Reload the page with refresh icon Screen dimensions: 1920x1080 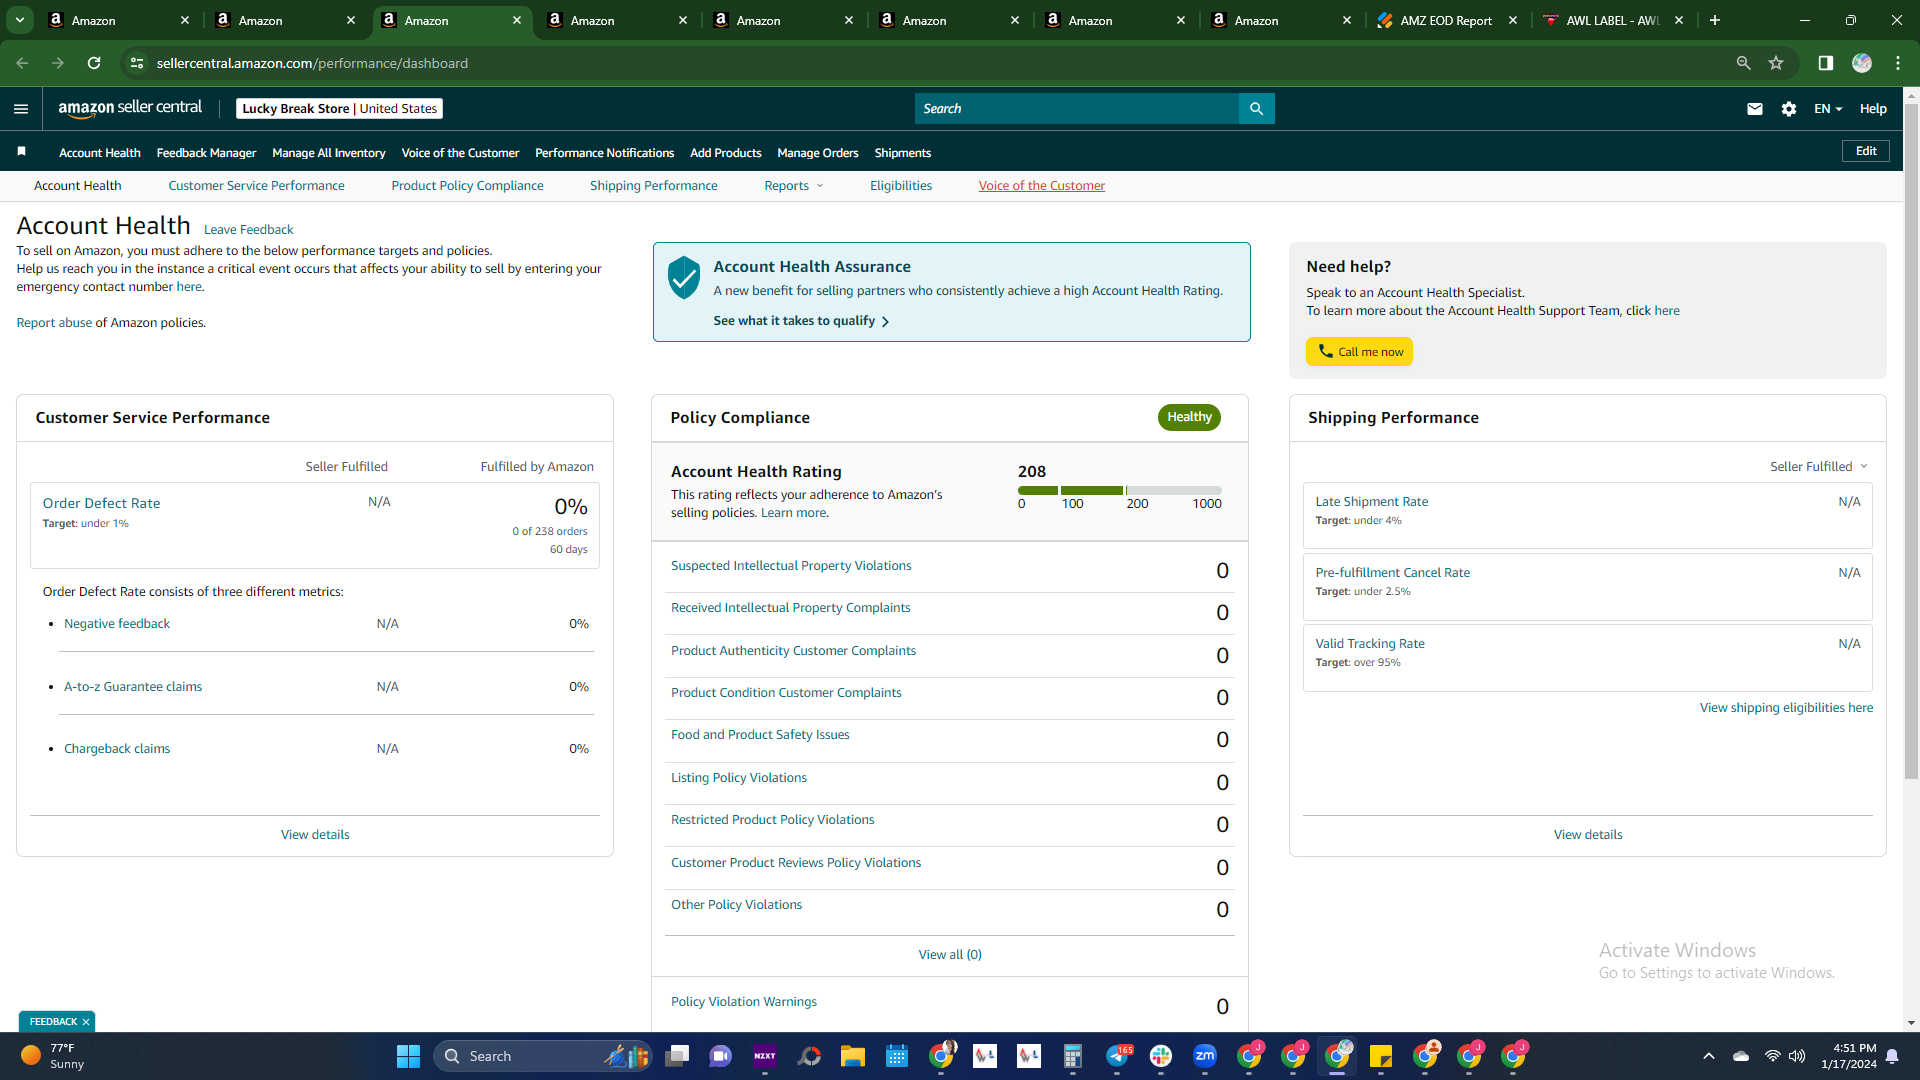point(94,63)
